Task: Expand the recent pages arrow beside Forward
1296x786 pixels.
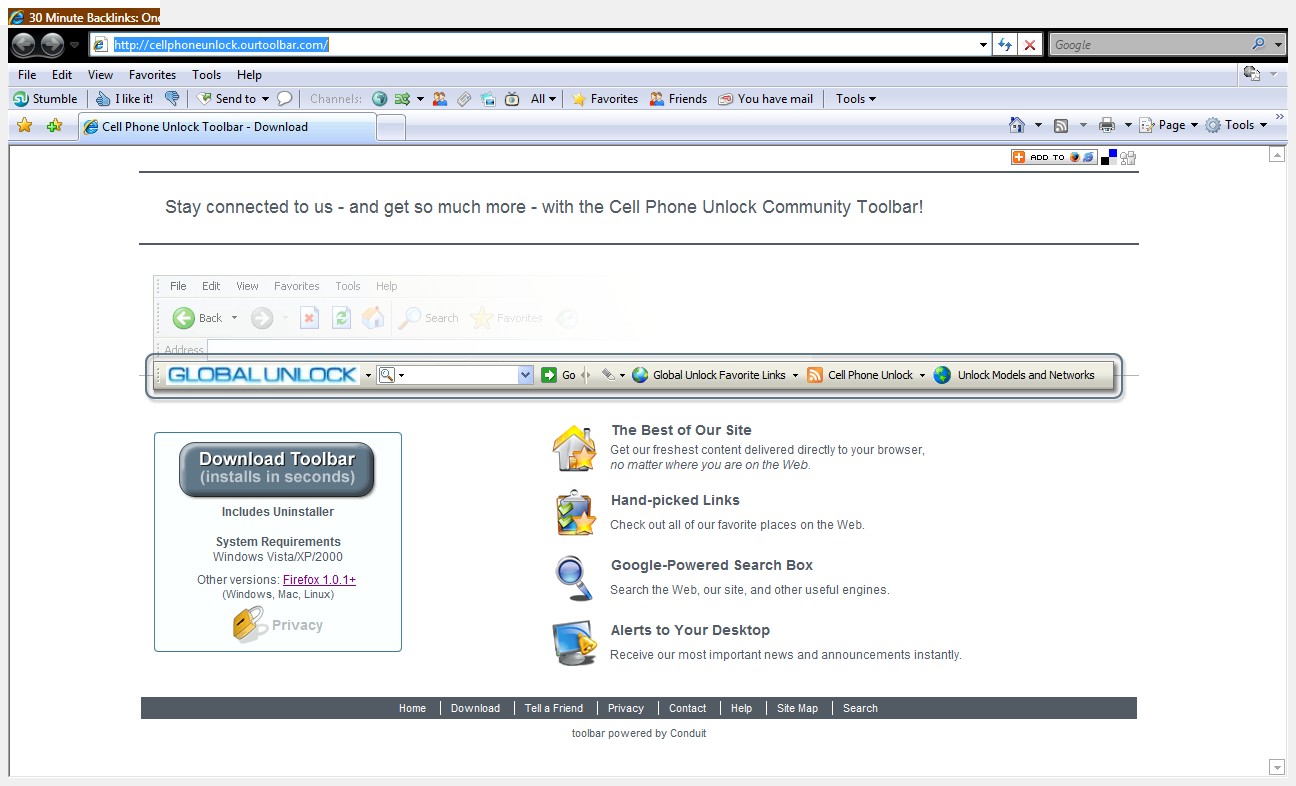Action: [x=74, y=45]
